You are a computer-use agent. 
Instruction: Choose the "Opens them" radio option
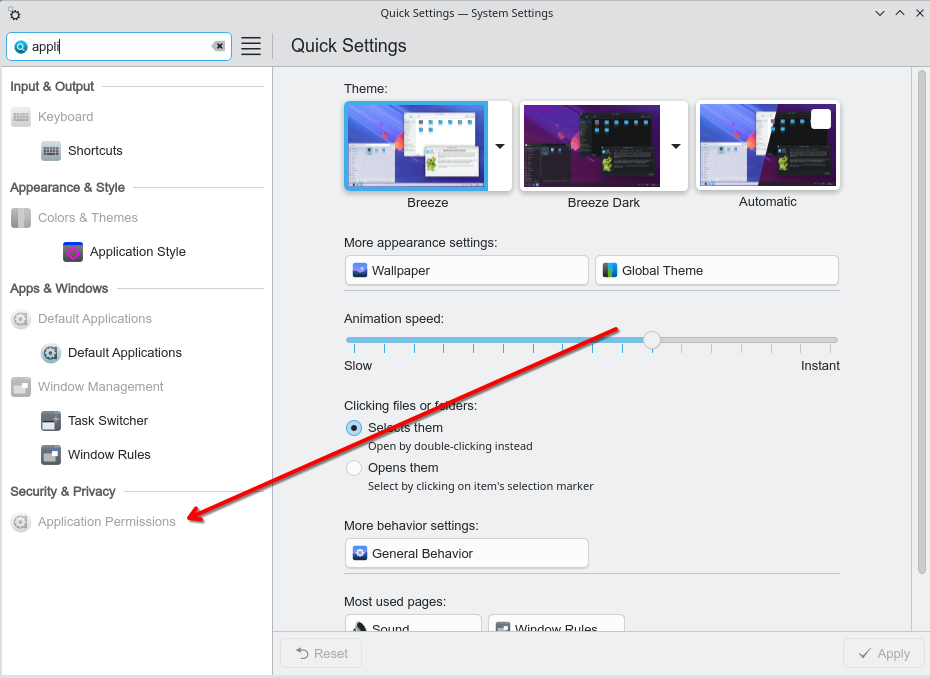354,468
